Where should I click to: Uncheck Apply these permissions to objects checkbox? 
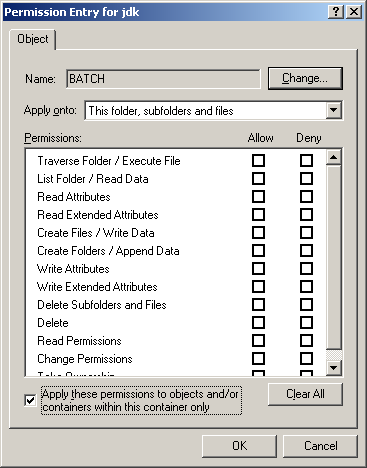30,400
